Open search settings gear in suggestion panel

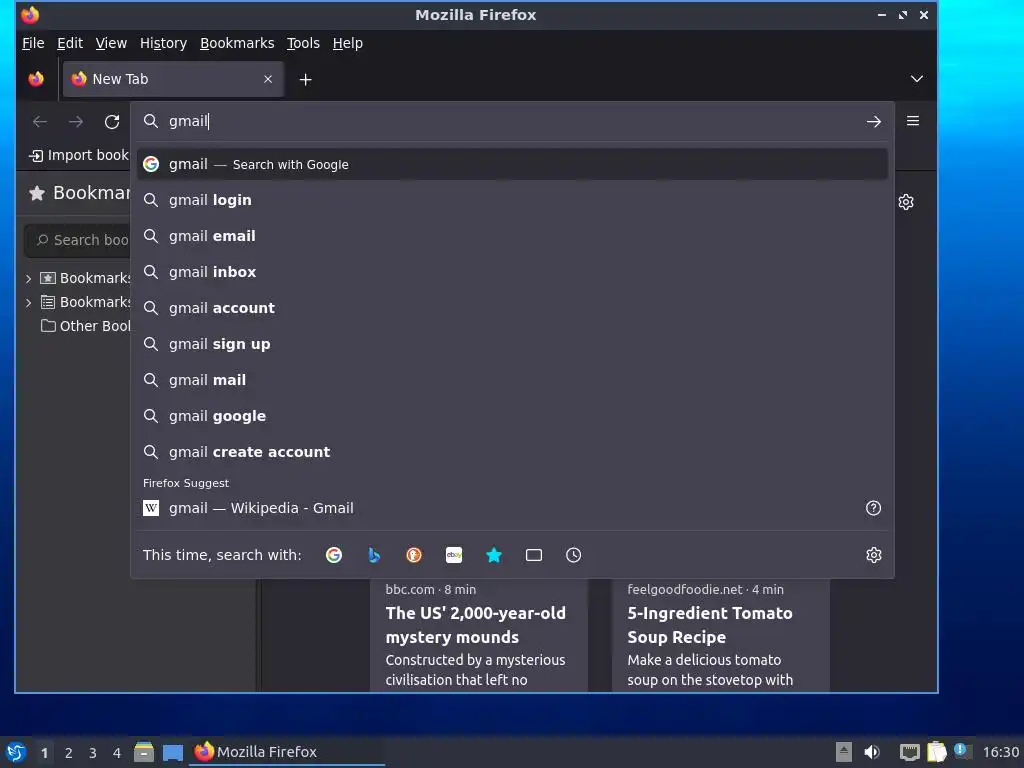pyautogui.click(x=874, y=555)
